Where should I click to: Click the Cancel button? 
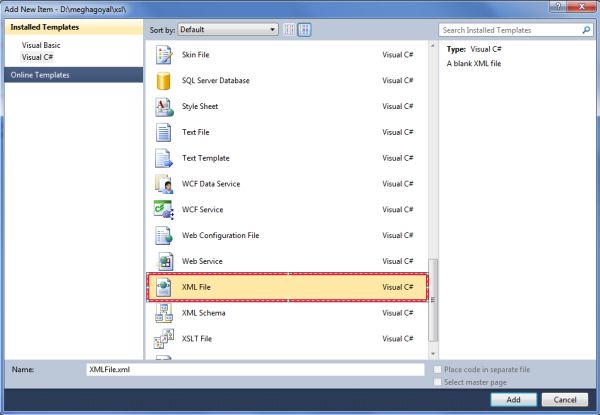(565, 400)
